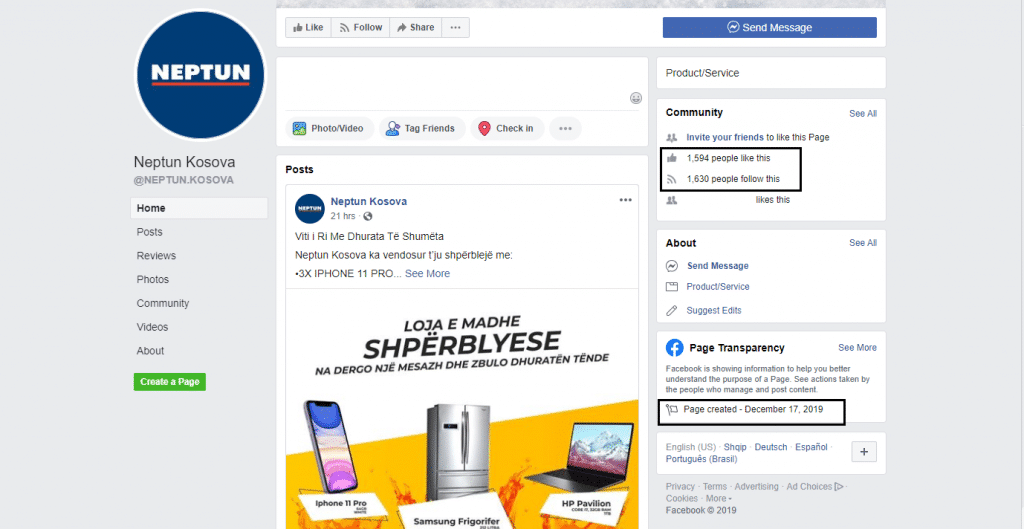Click the invite friends people icon
Image resolution: width=1024 pixels, height=529 pixels.
671,138
